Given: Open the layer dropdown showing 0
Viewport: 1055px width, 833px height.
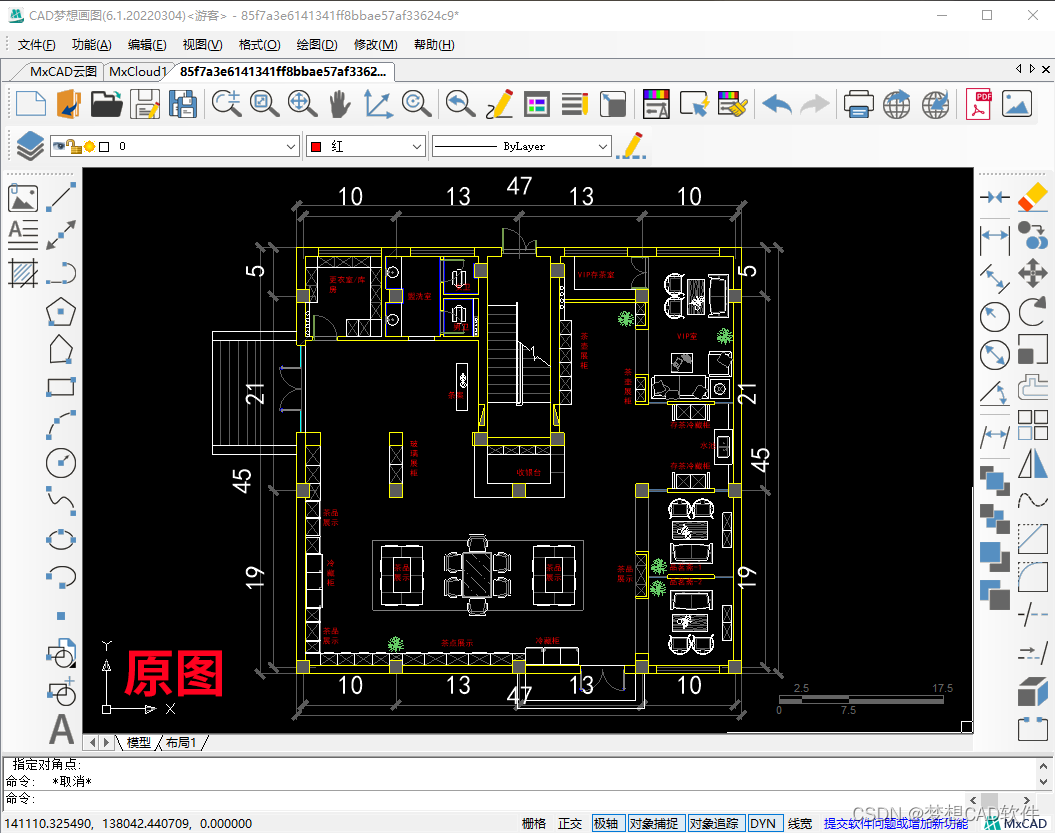Looking at the screenshot, I should tap(175, 146).
